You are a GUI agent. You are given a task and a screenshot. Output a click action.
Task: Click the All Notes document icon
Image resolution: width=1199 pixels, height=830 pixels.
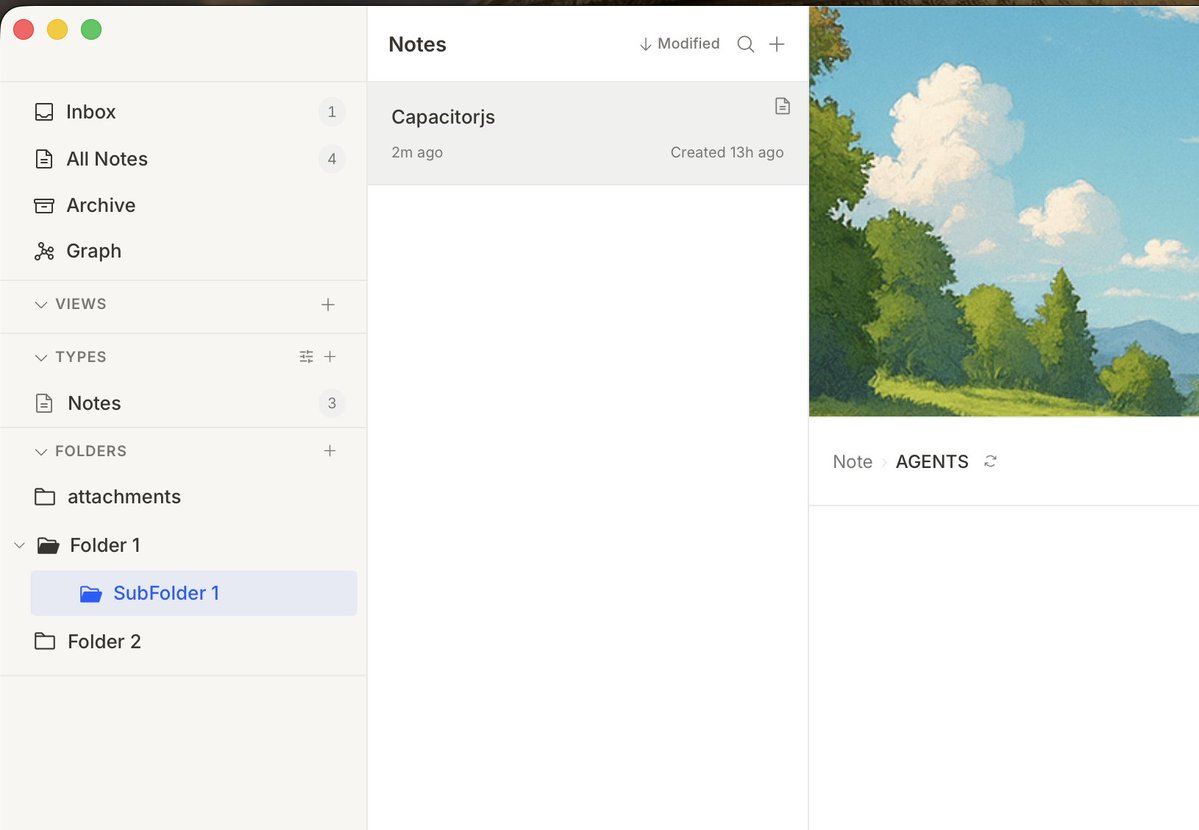click(x=44, y=159)
